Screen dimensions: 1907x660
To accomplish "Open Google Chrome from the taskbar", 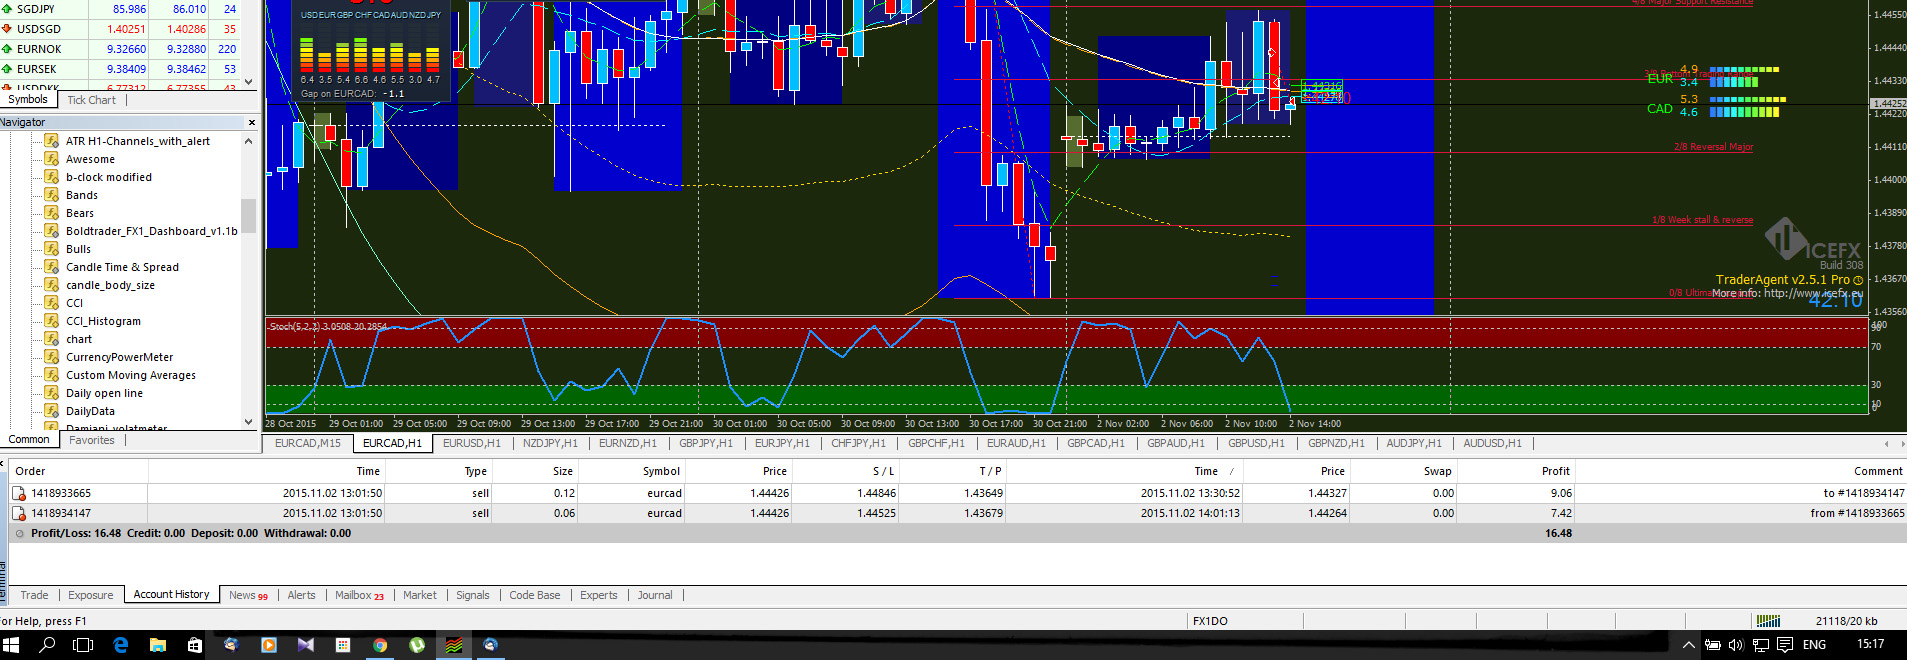I will 380,645.
